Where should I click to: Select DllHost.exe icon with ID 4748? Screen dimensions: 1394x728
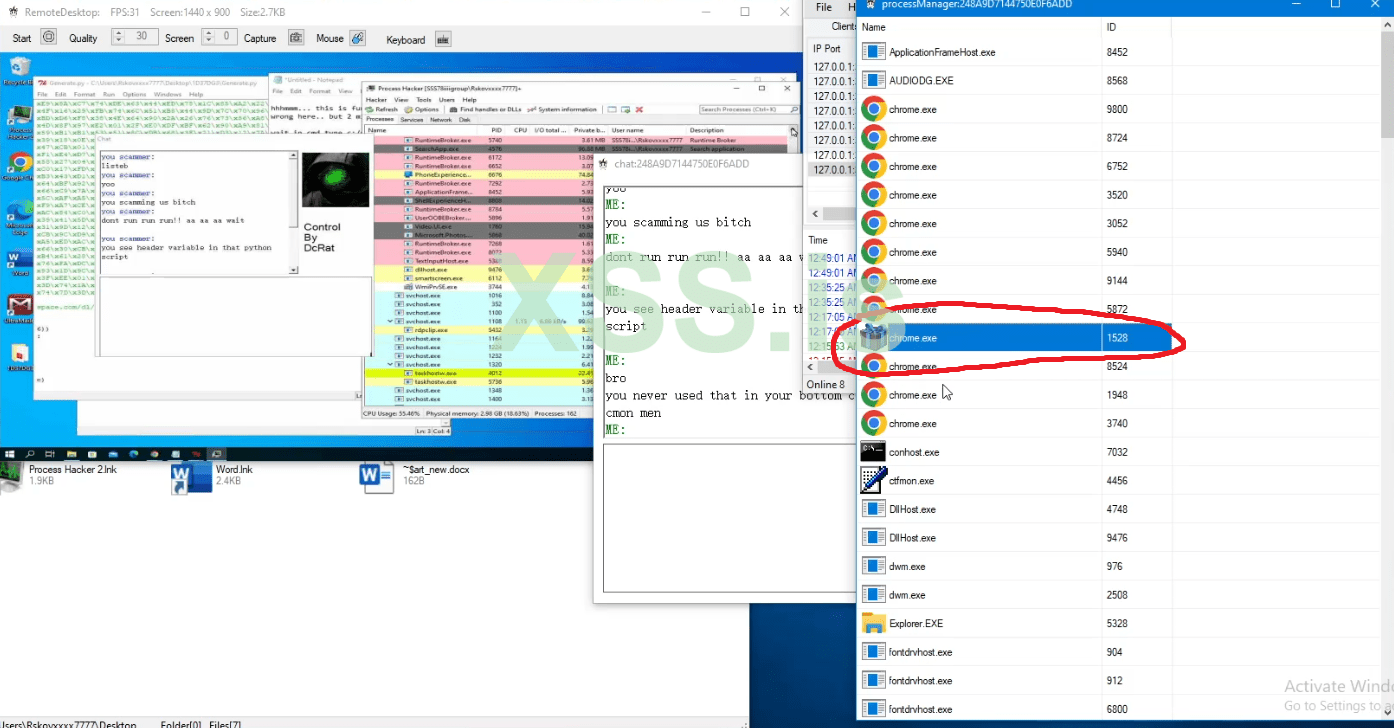point(874,509)
